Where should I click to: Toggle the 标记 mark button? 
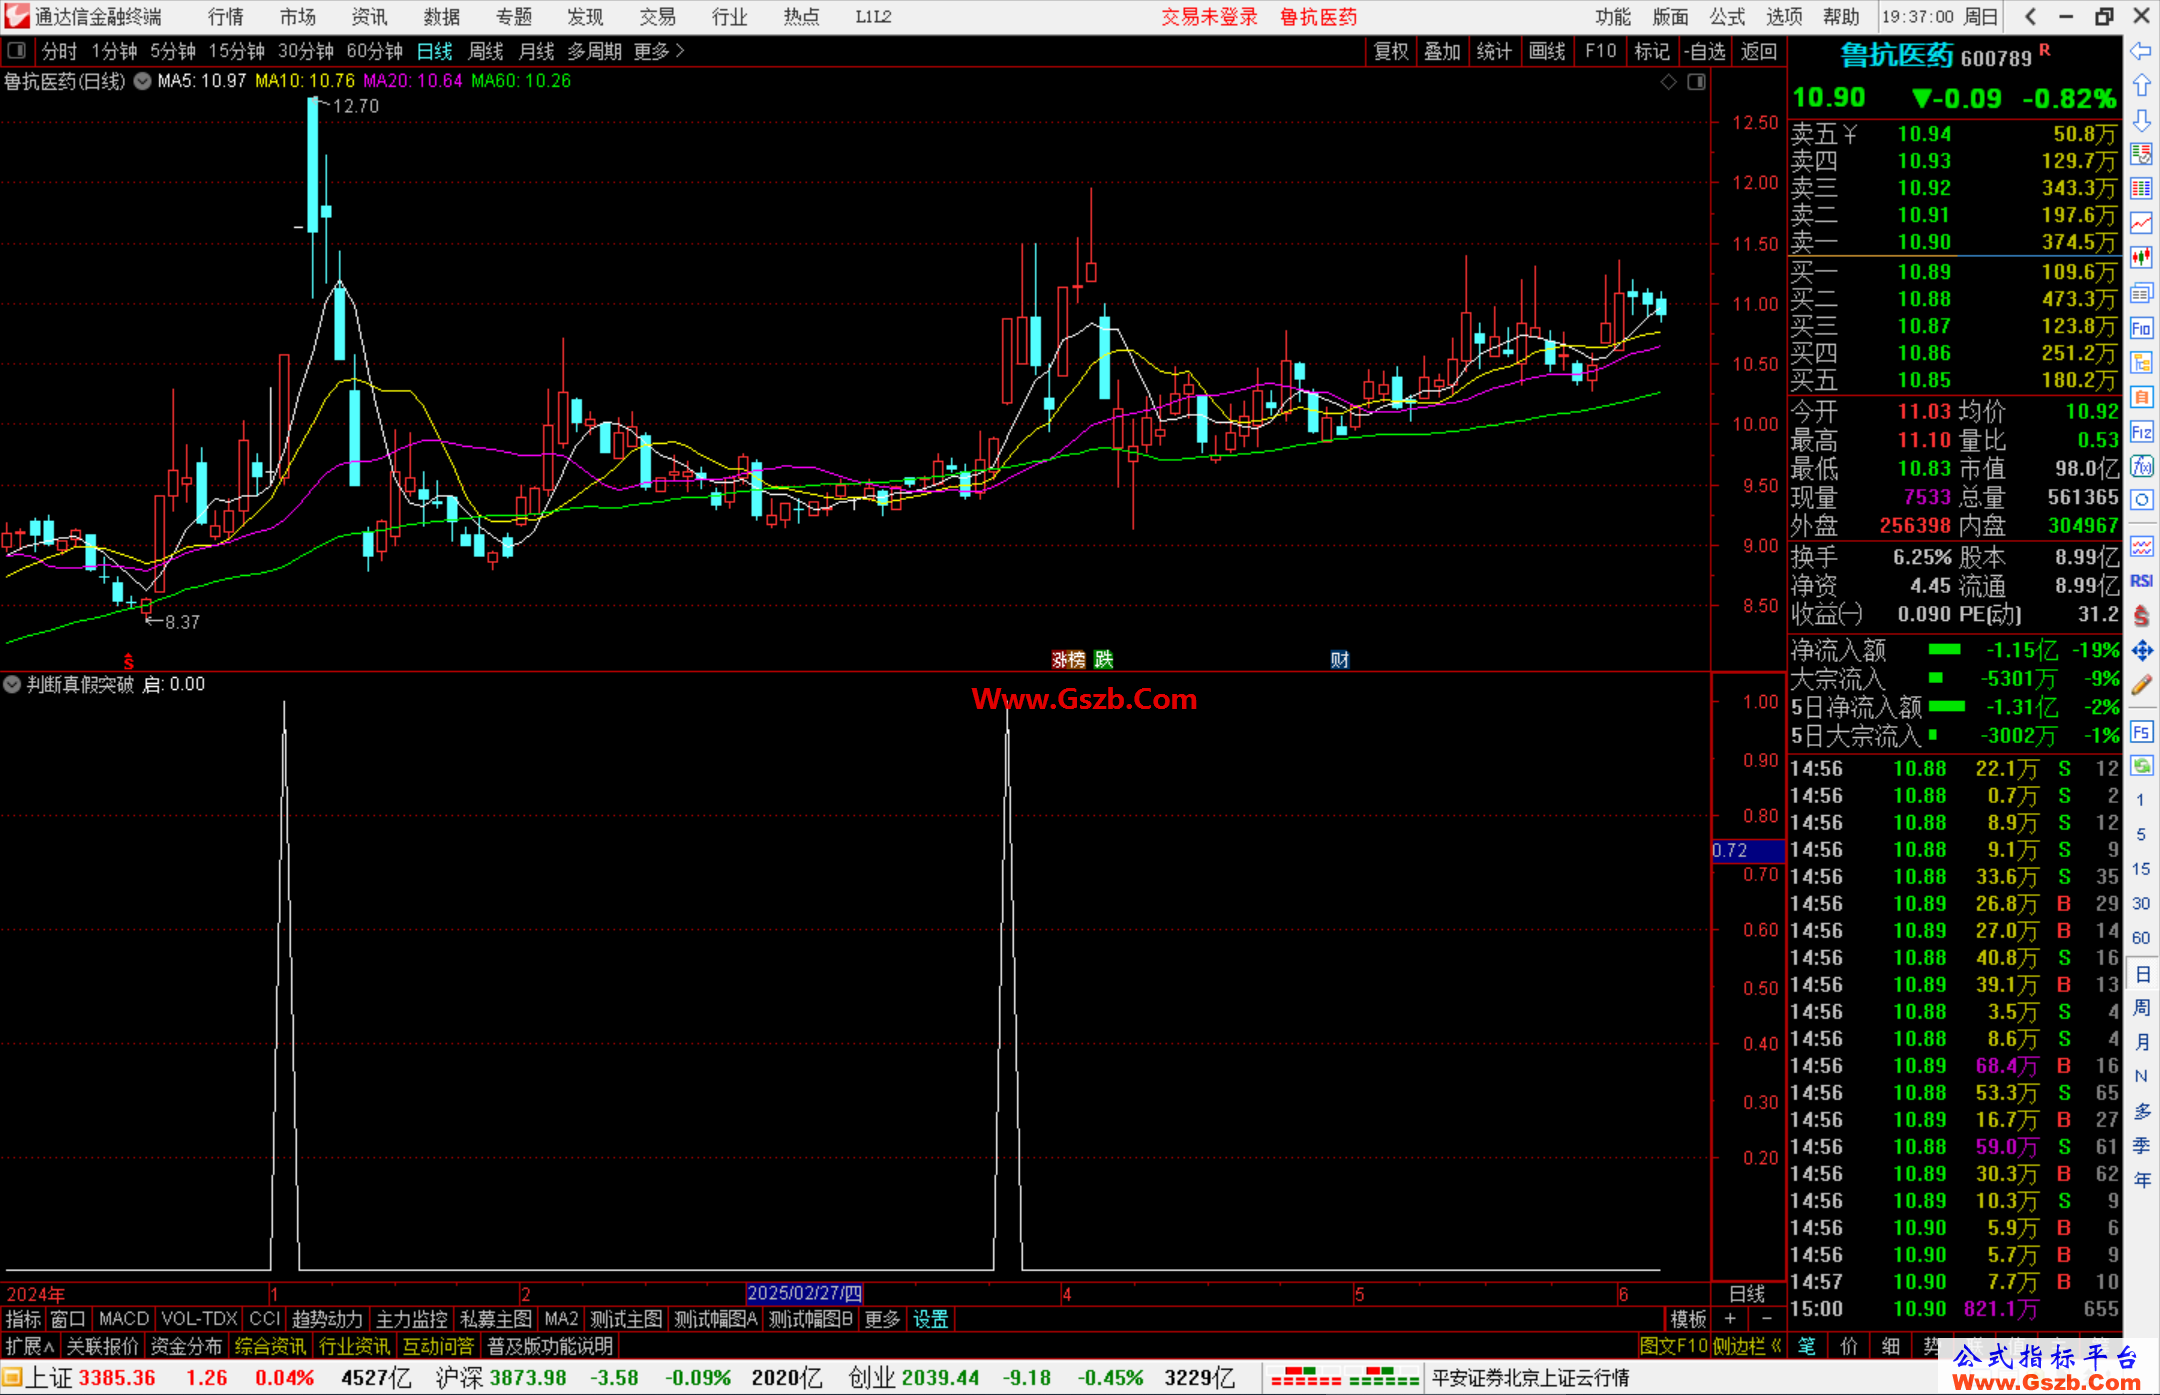pyautogui.click(x=1652, y=51)
